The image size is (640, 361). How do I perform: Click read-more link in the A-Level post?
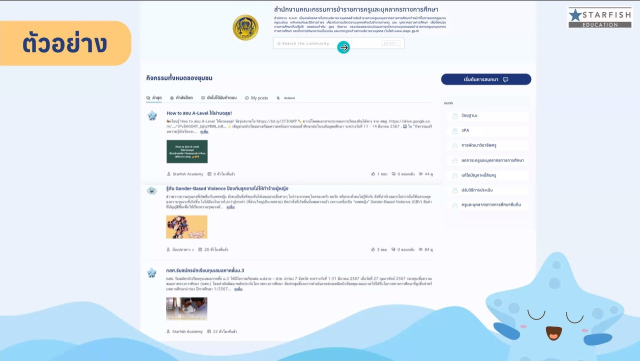204,132
